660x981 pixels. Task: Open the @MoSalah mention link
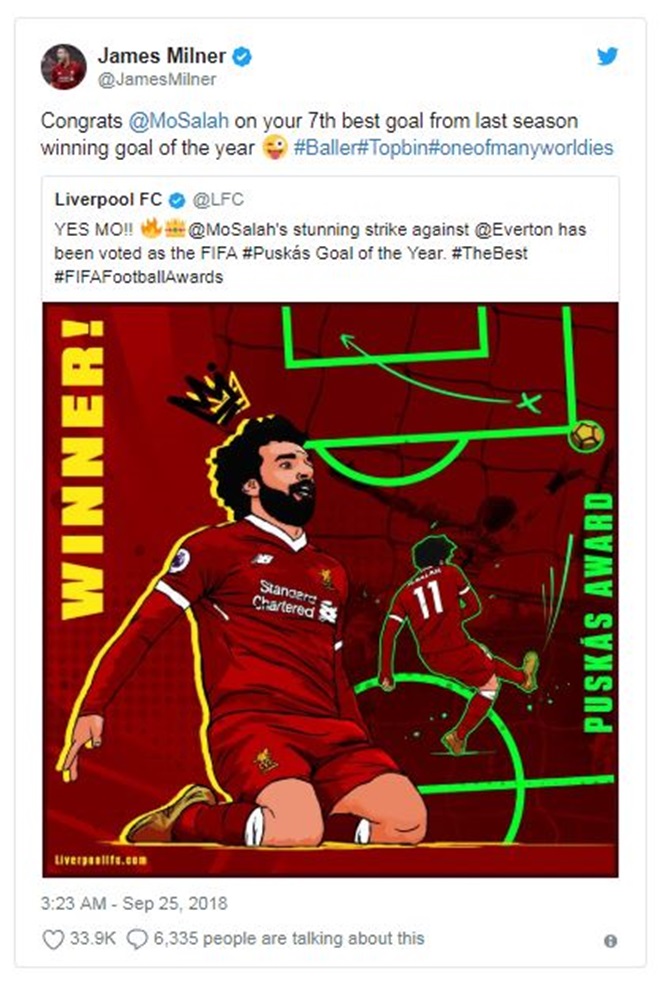point(178,120)
